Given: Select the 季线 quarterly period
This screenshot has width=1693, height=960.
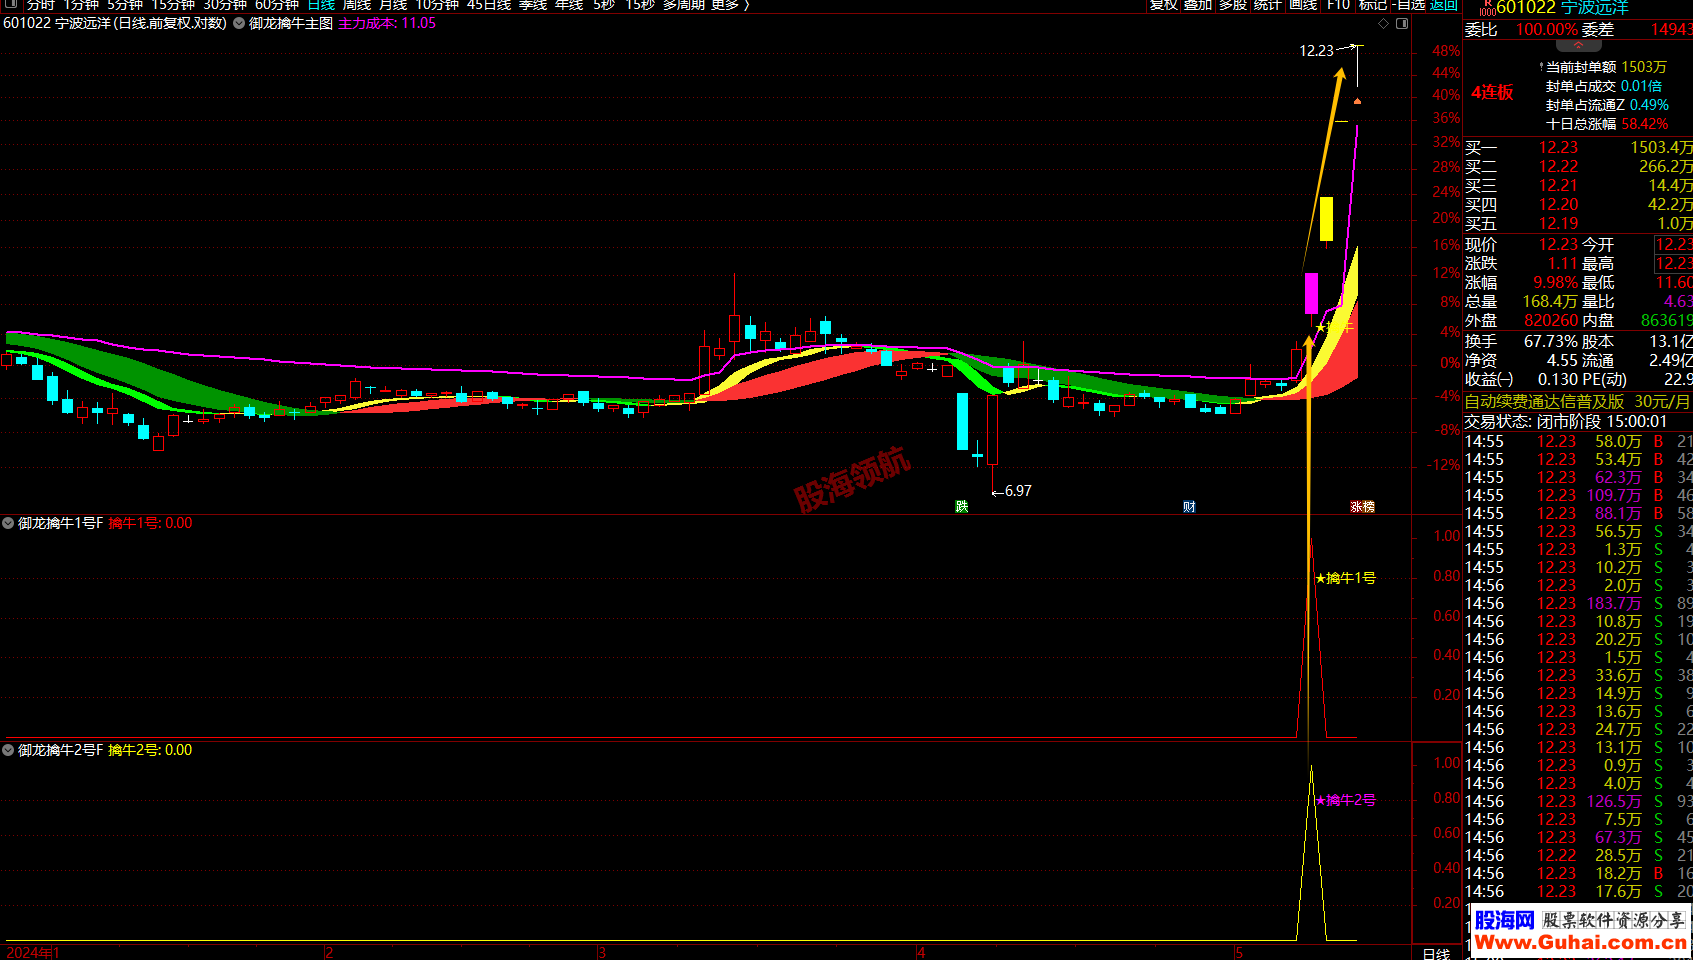Looking at the screenshot, I should [x=533, y=4].
